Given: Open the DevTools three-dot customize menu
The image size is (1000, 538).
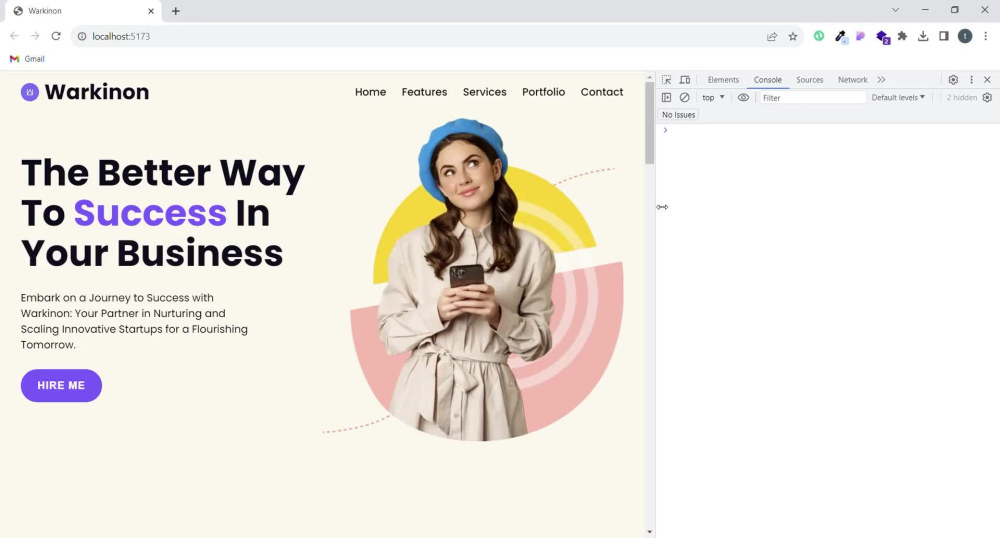Looking at the screenshot, I should [x=971, y=80].
